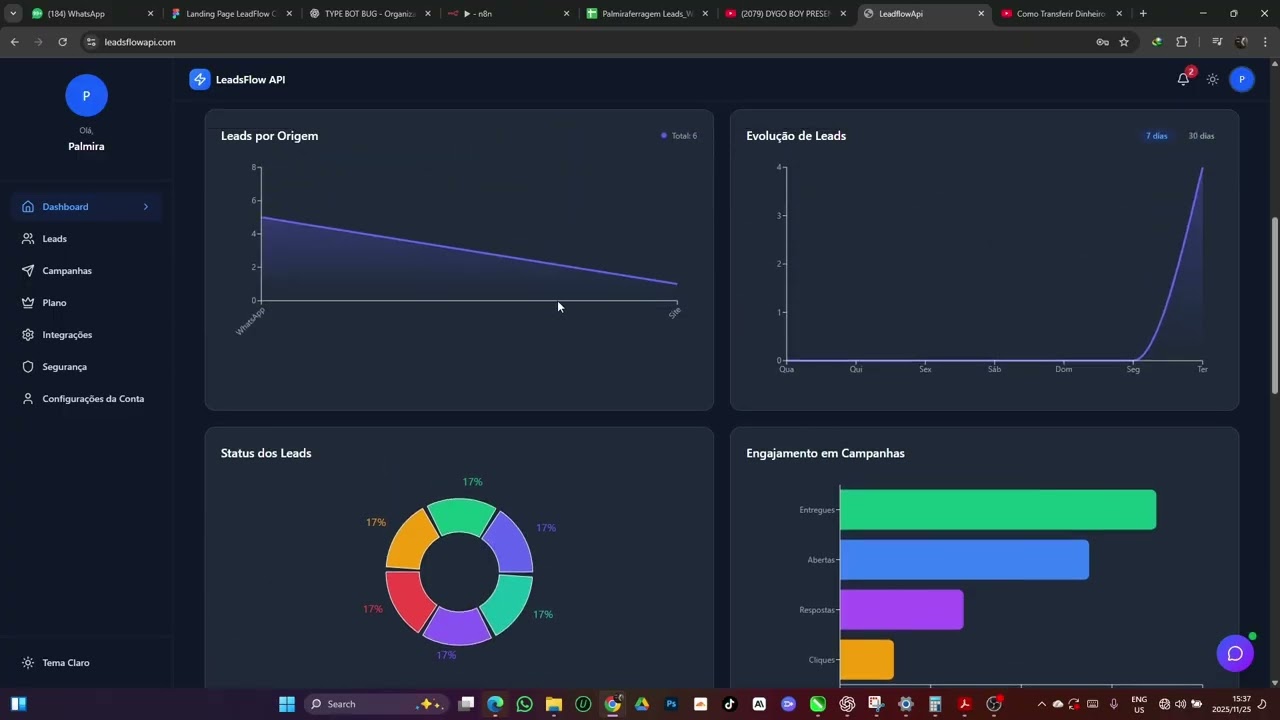Click the blue Abertas bar
The height and width of the screenshot is (720, 1280).
[x=964, y=560]
